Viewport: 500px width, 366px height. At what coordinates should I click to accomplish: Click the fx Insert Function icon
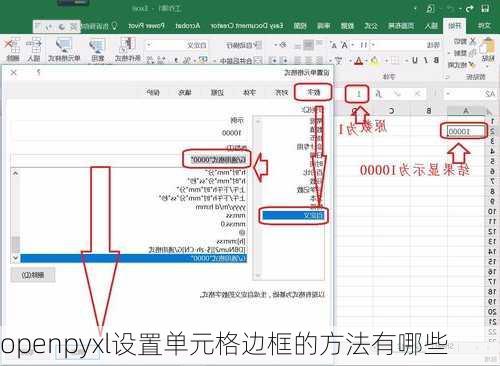(x=379, y=94)
